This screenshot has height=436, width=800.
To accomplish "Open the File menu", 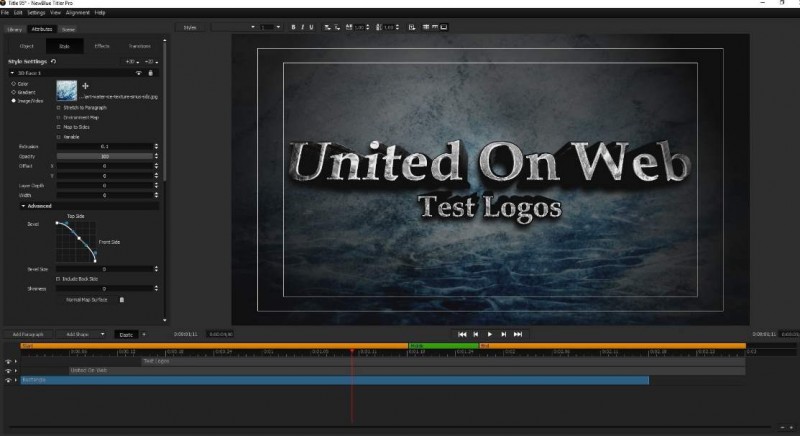I will tap(5, 13).
